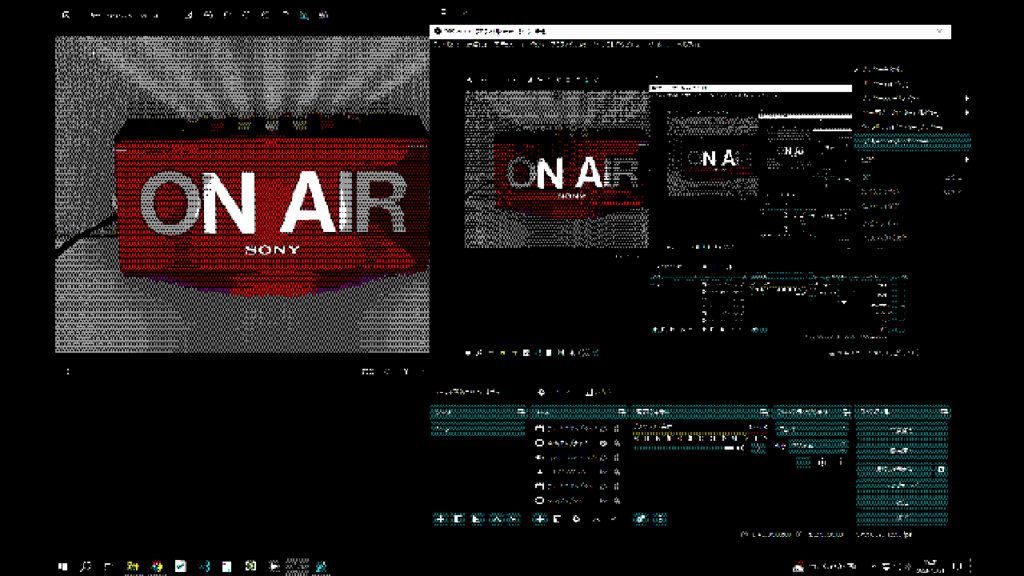This screenshot has width=1024, height=576.
Task: Remove the configurable transition in Scene Transitions
Action: coord(822,462)
